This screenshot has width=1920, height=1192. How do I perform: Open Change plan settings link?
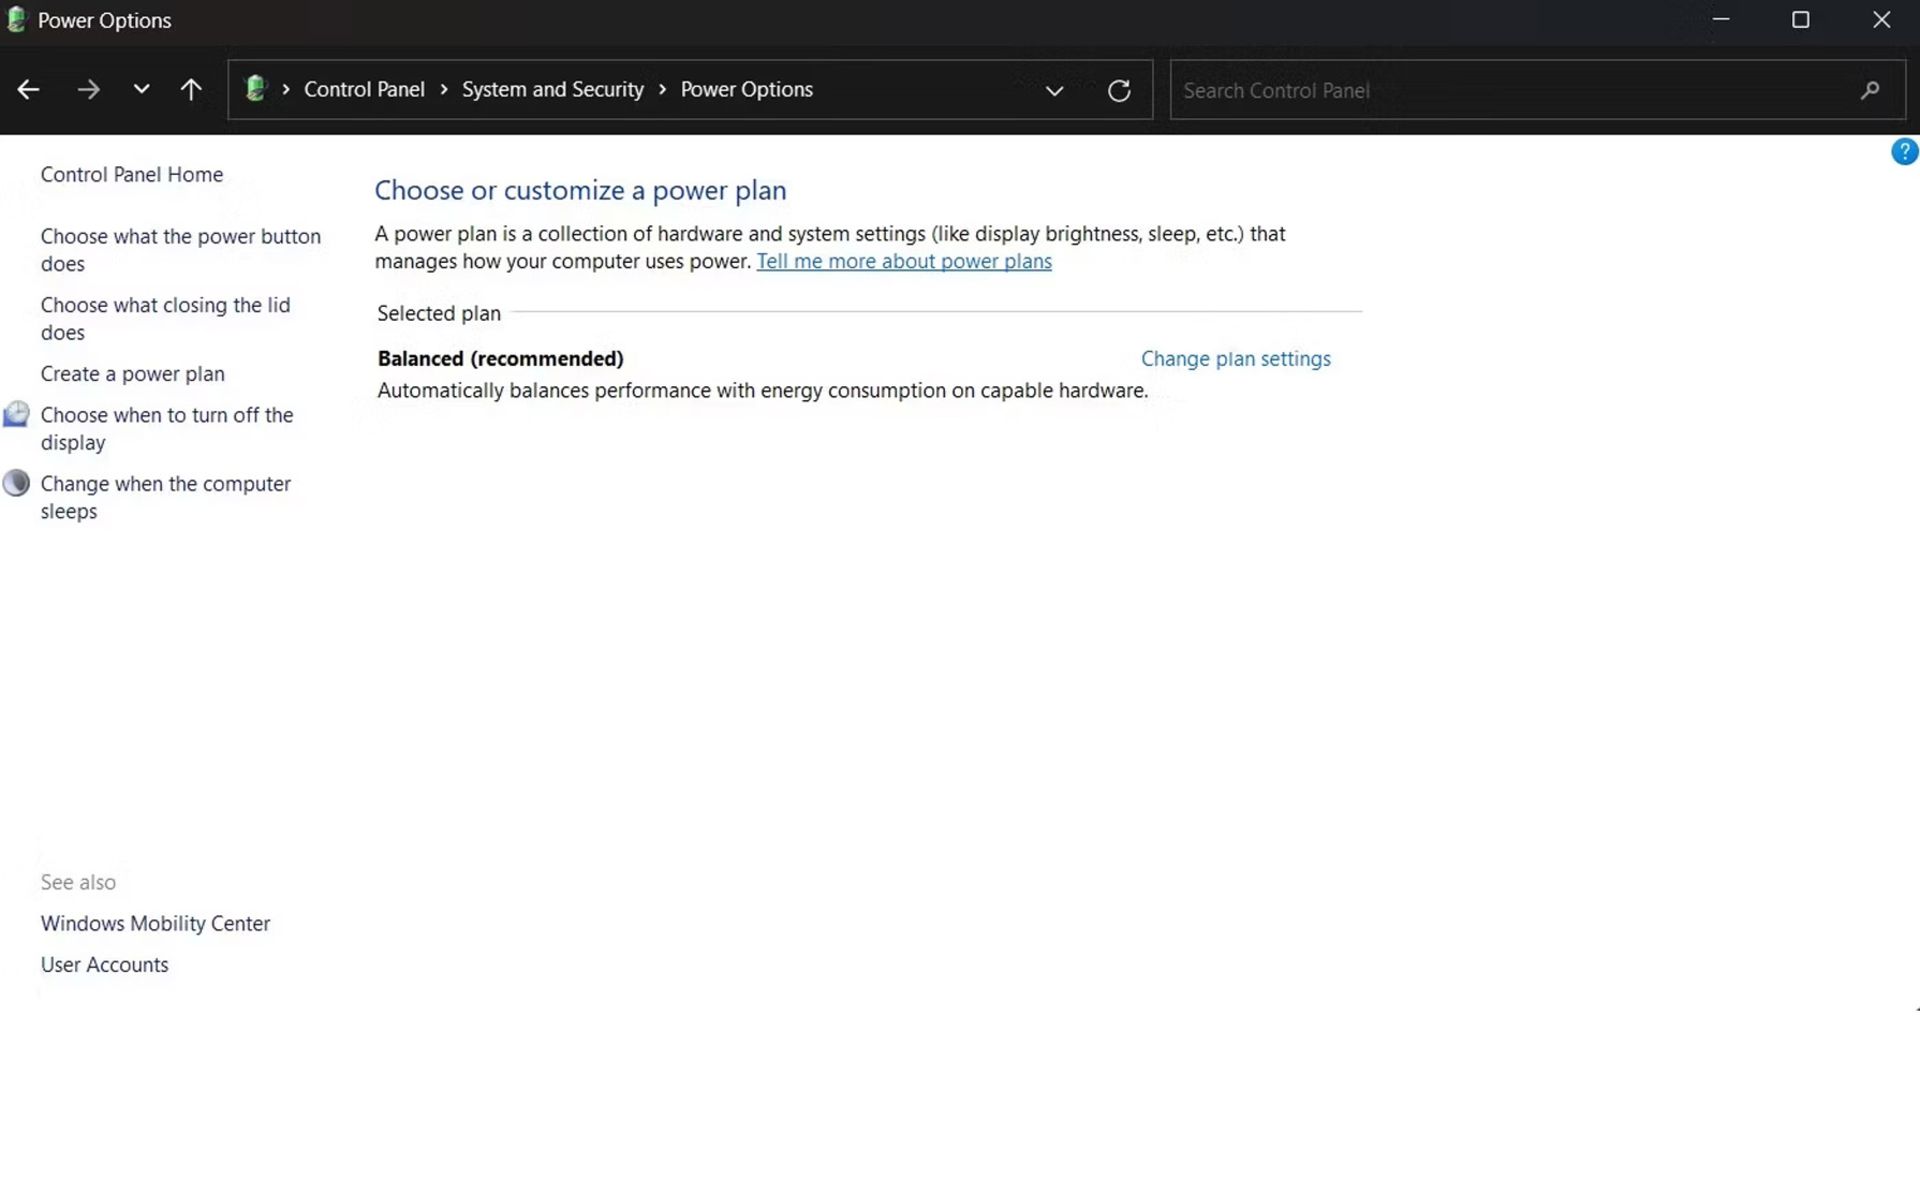click(1235, 359)
